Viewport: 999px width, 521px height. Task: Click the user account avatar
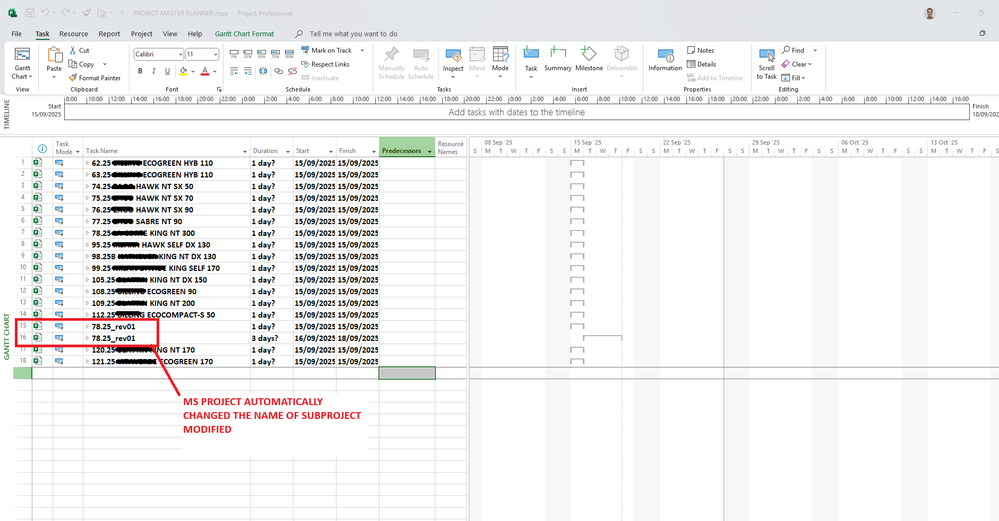930,13
